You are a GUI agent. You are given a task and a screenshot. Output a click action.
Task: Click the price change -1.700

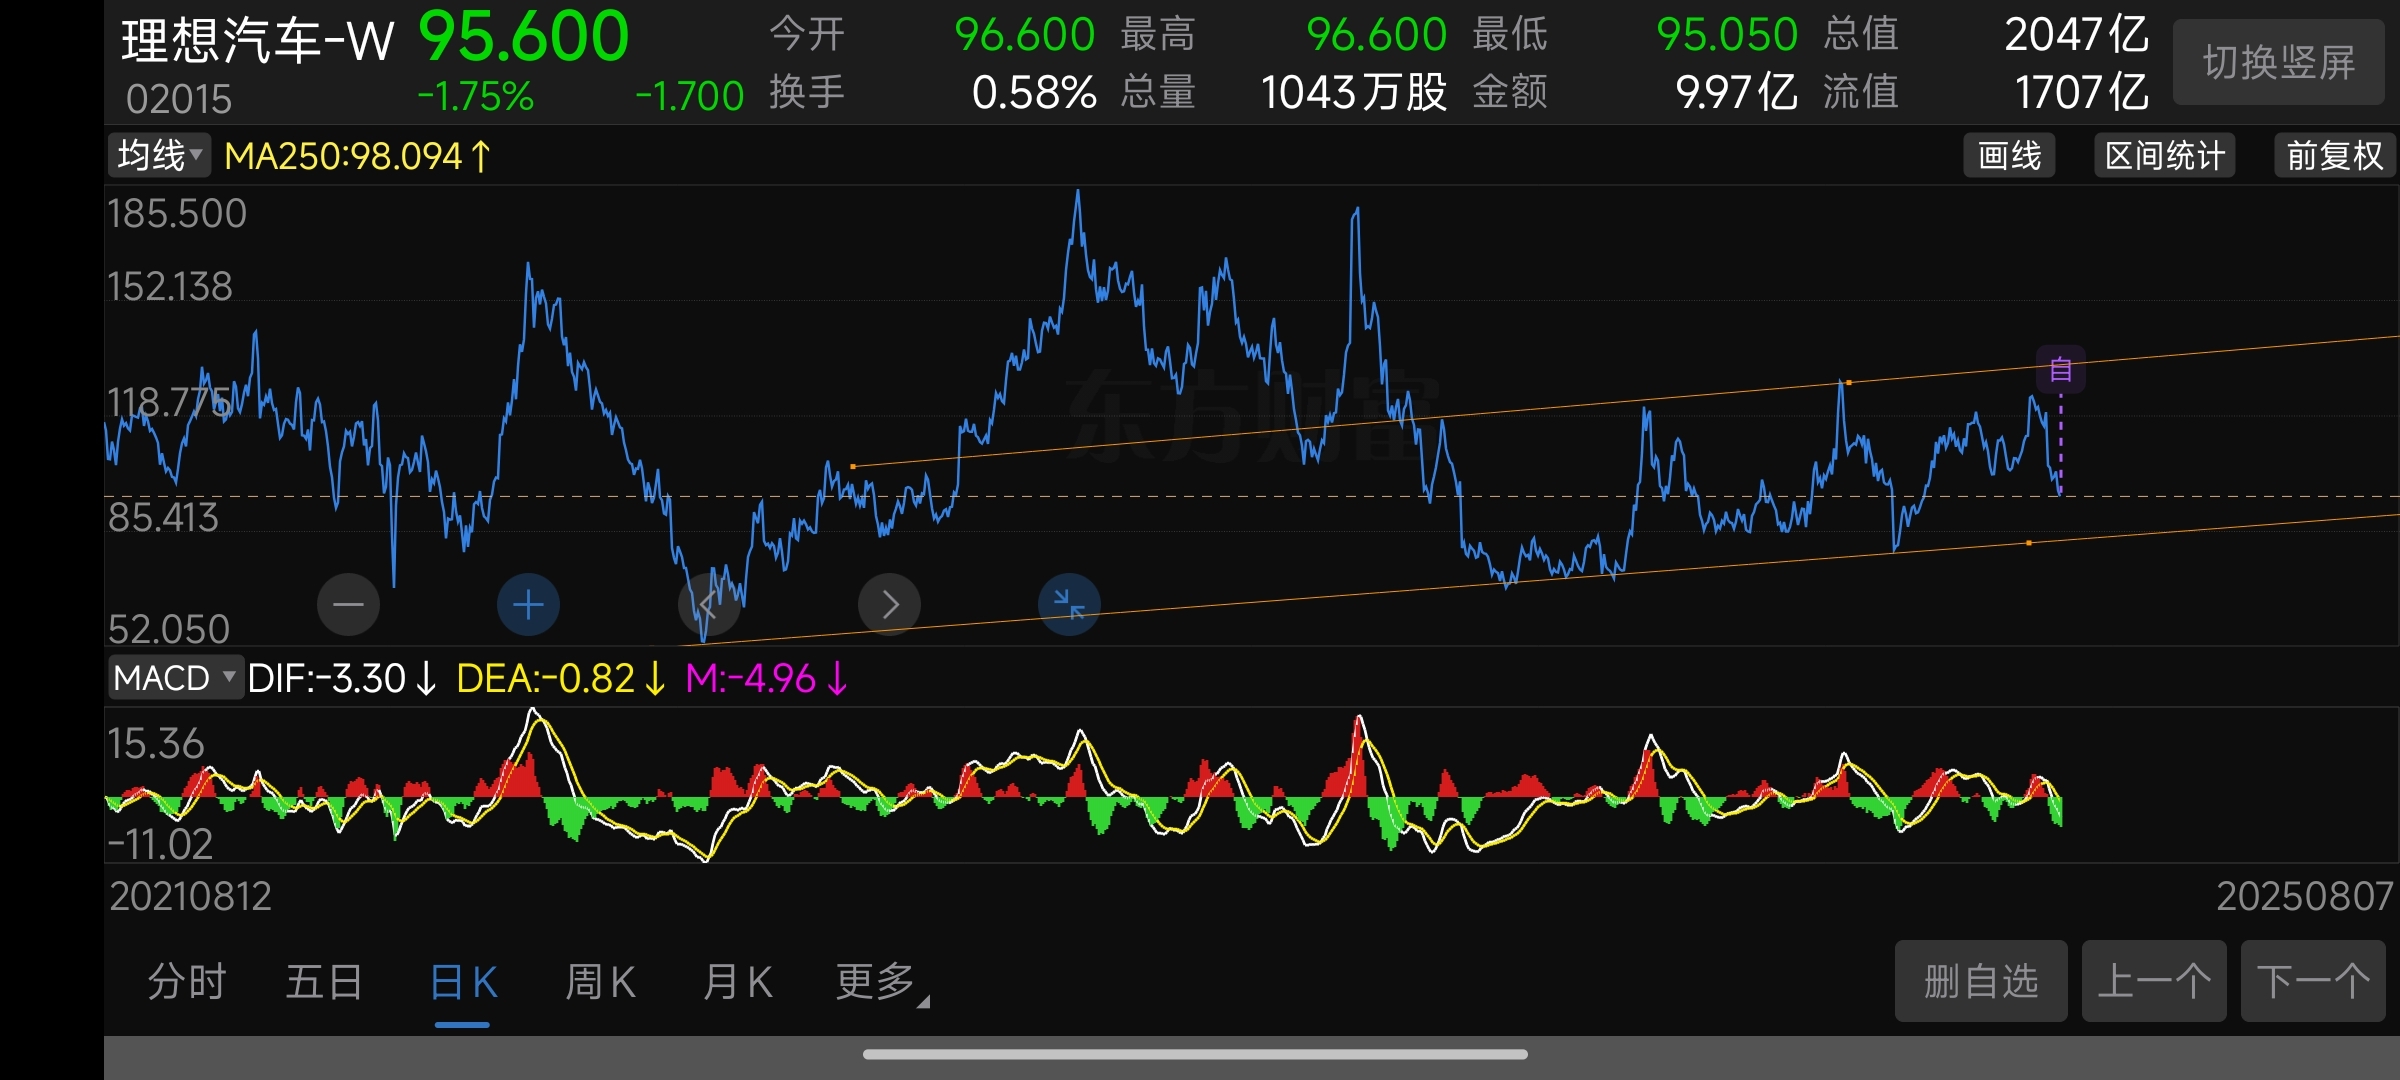pos(690,96)
